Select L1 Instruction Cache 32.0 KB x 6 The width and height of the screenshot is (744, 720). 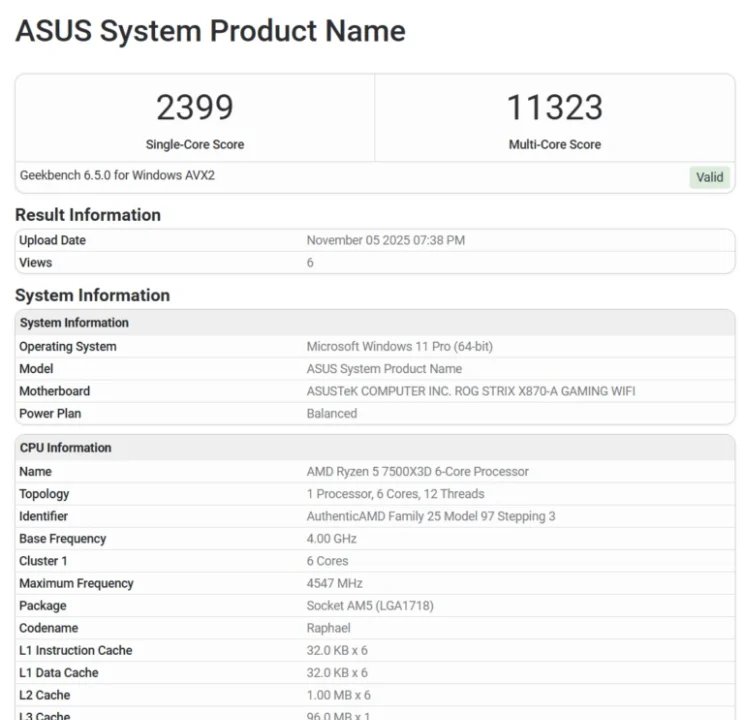pyautogui.click(x=337, y=650)
